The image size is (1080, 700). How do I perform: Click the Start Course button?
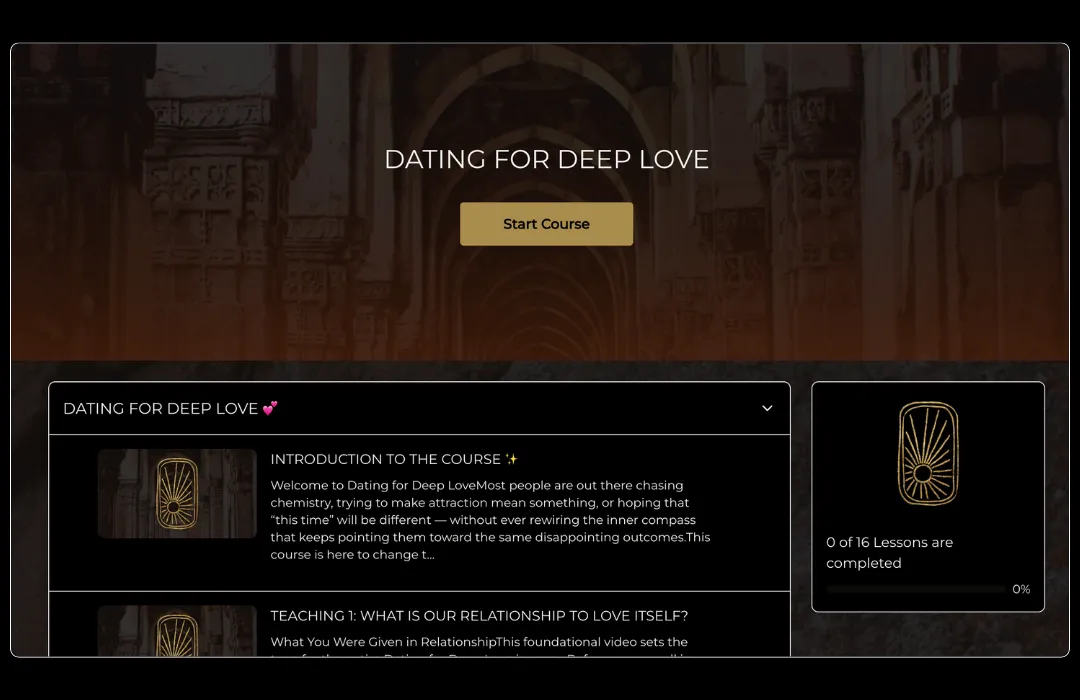click(546, 224)
